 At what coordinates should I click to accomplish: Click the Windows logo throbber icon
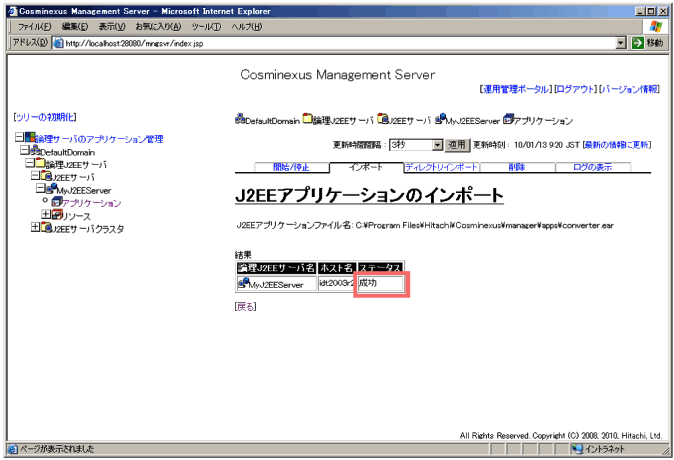coord(656,27)
